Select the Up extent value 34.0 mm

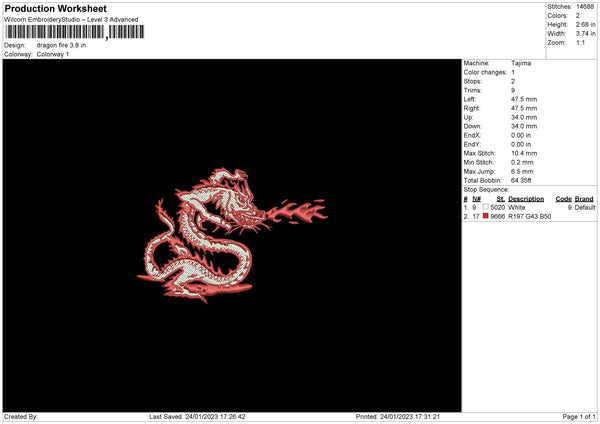click(x=524, y=117)
